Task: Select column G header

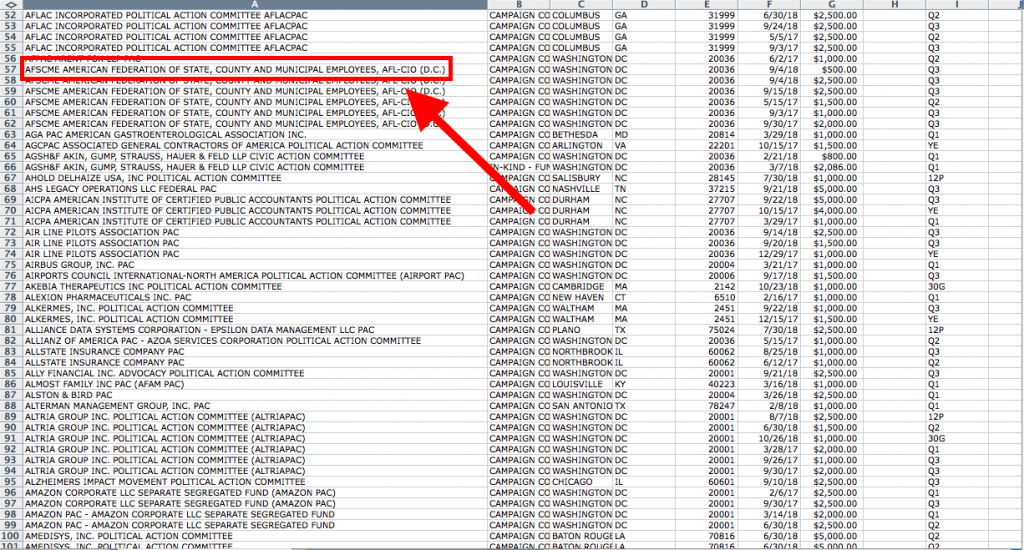Action: pos(832,5)
